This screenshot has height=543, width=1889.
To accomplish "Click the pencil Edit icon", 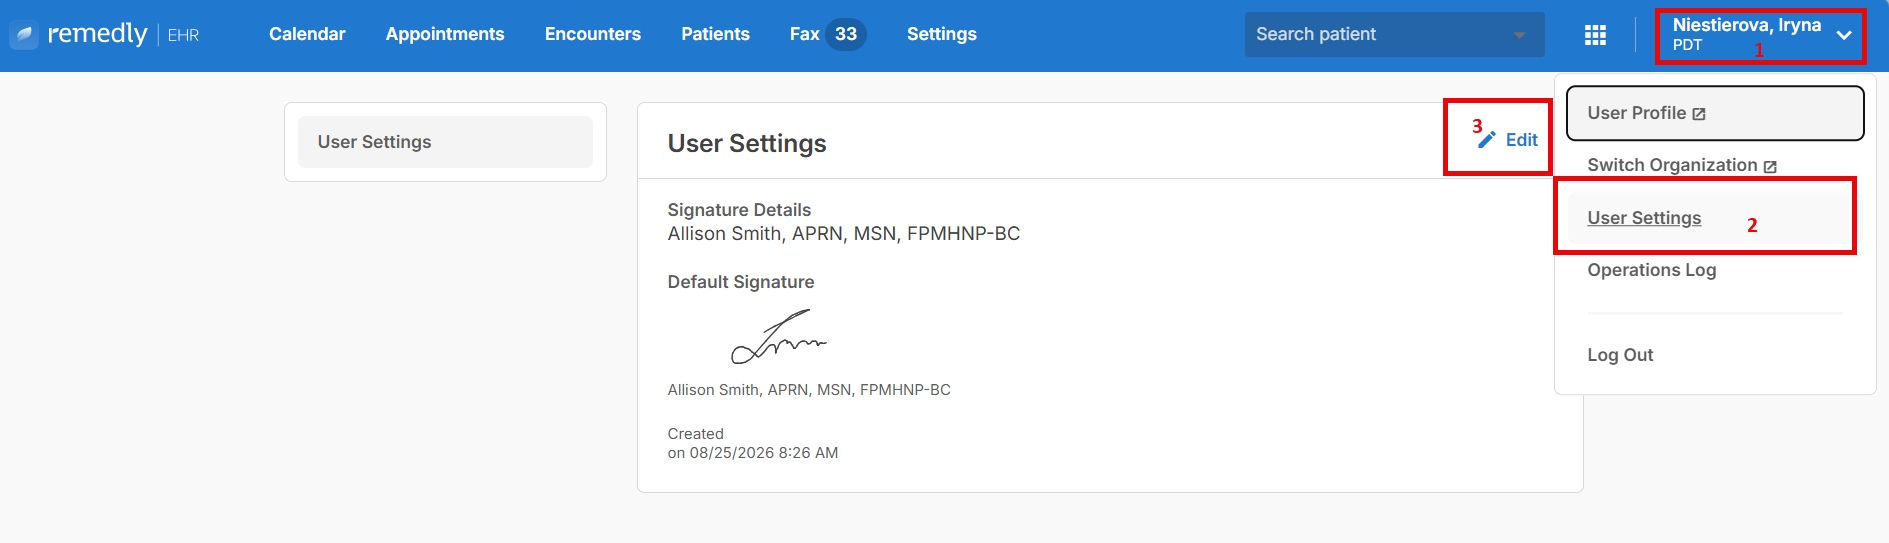I will tap(1487, 140).
